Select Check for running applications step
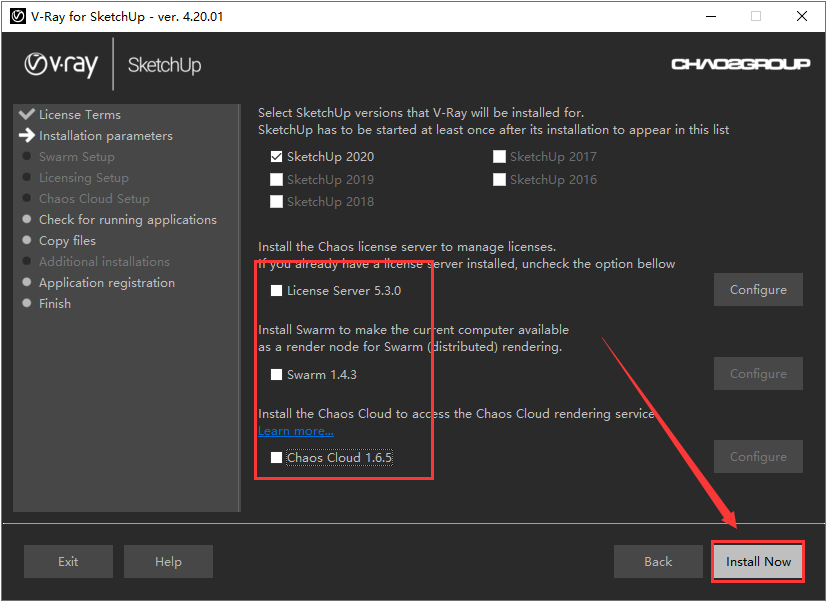Image resolution: width=826 pixels, height=602 pixels. (x=127, y=220)
